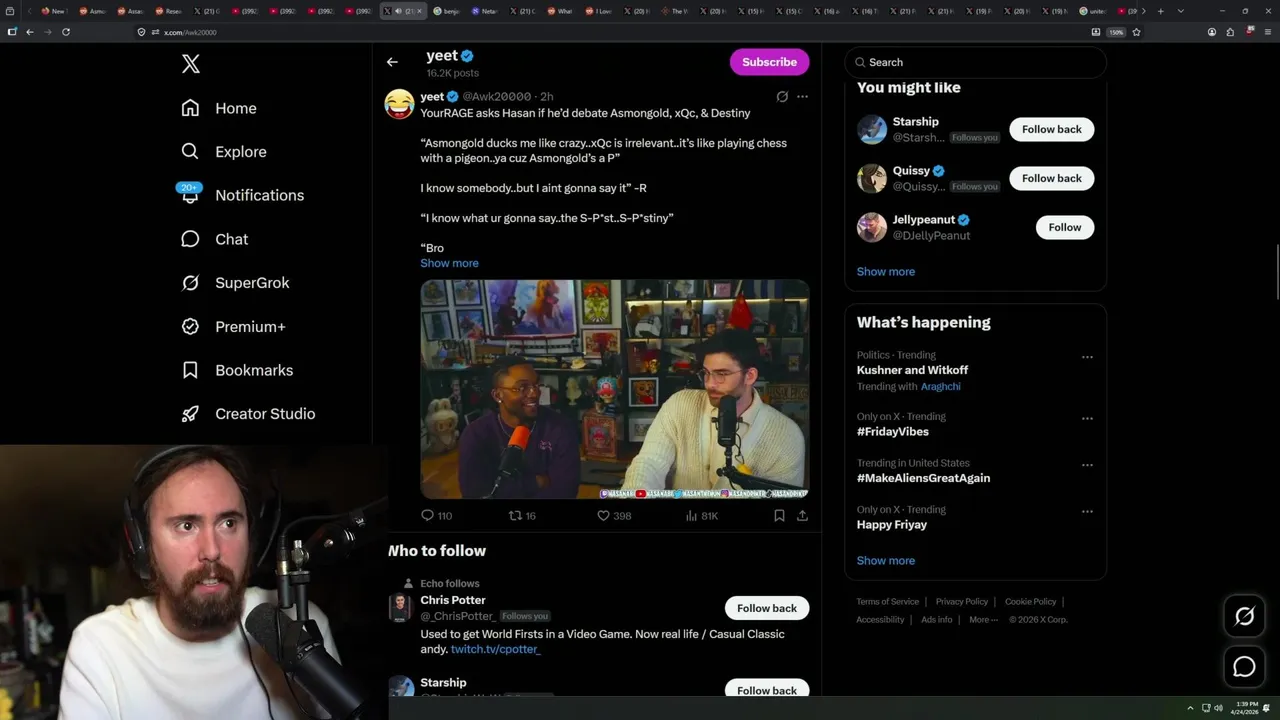This screenshot has height=720, width=1280.
Task: Focus the X Search field
Action: click(x=976, y=62)
